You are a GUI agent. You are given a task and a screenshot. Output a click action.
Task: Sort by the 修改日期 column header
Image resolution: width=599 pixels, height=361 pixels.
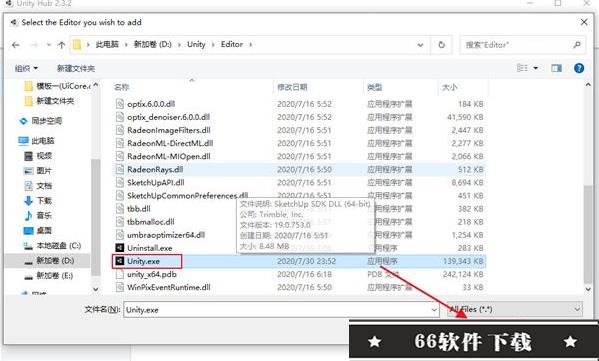click(x=292, y=87)
